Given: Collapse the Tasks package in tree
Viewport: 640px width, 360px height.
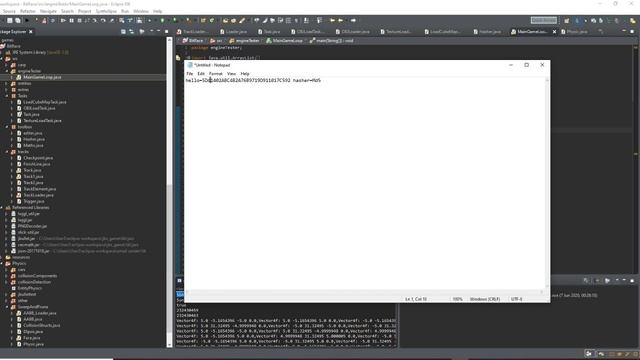Looking at the screenshot, I should point(7,96).
